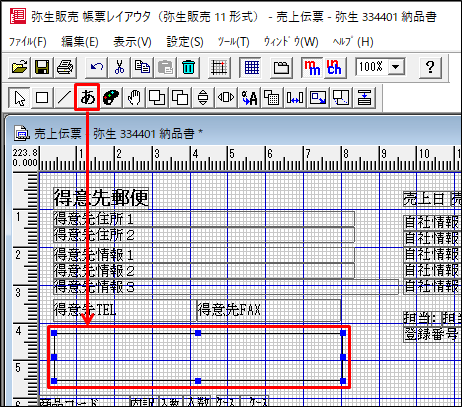The height and width of the screenshot is (407, 462).
Task: Open the color palette tool
Action: [111, 98]
